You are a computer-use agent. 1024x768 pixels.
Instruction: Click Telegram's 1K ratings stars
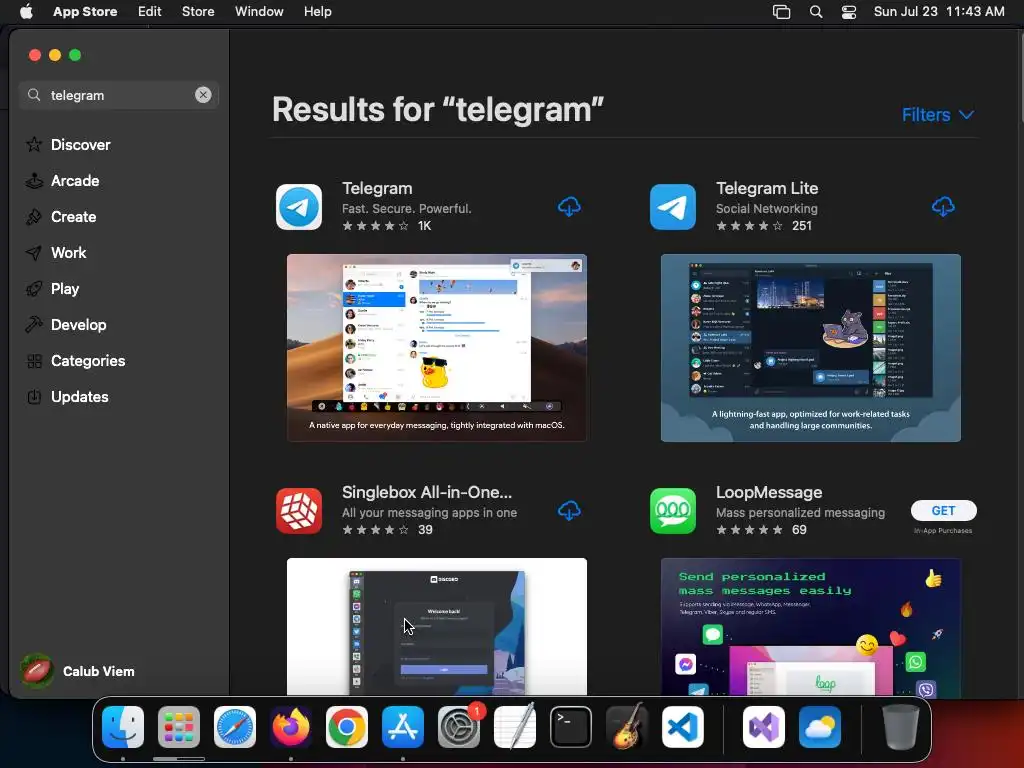point(376,226)
